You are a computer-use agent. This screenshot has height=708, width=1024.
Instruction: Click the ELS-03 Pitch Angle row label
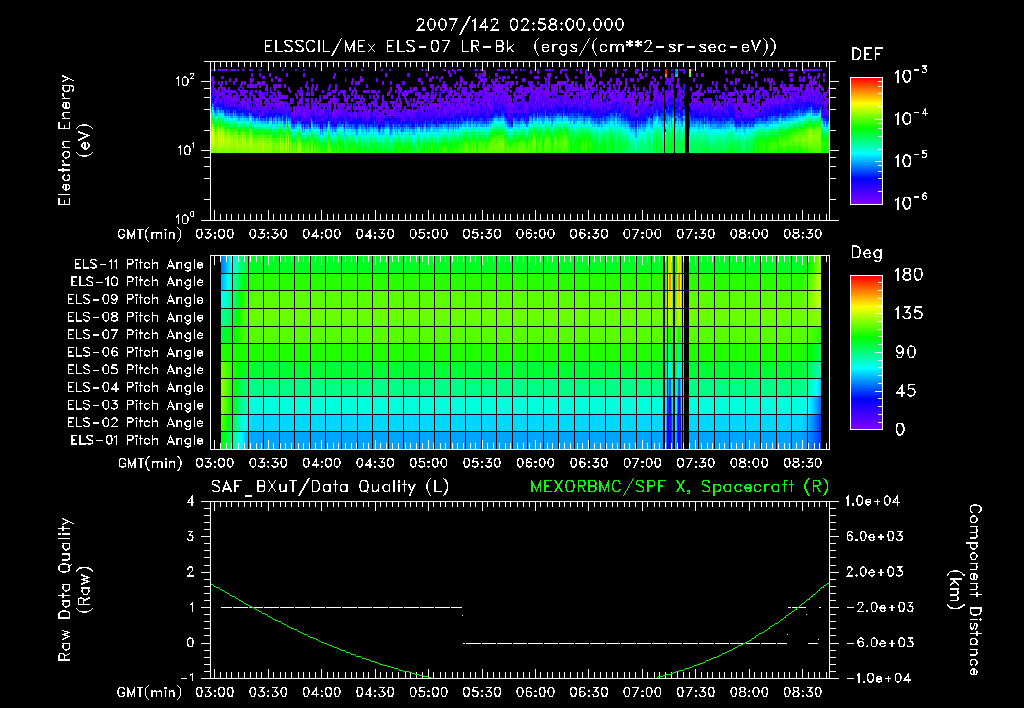[136, 405]
